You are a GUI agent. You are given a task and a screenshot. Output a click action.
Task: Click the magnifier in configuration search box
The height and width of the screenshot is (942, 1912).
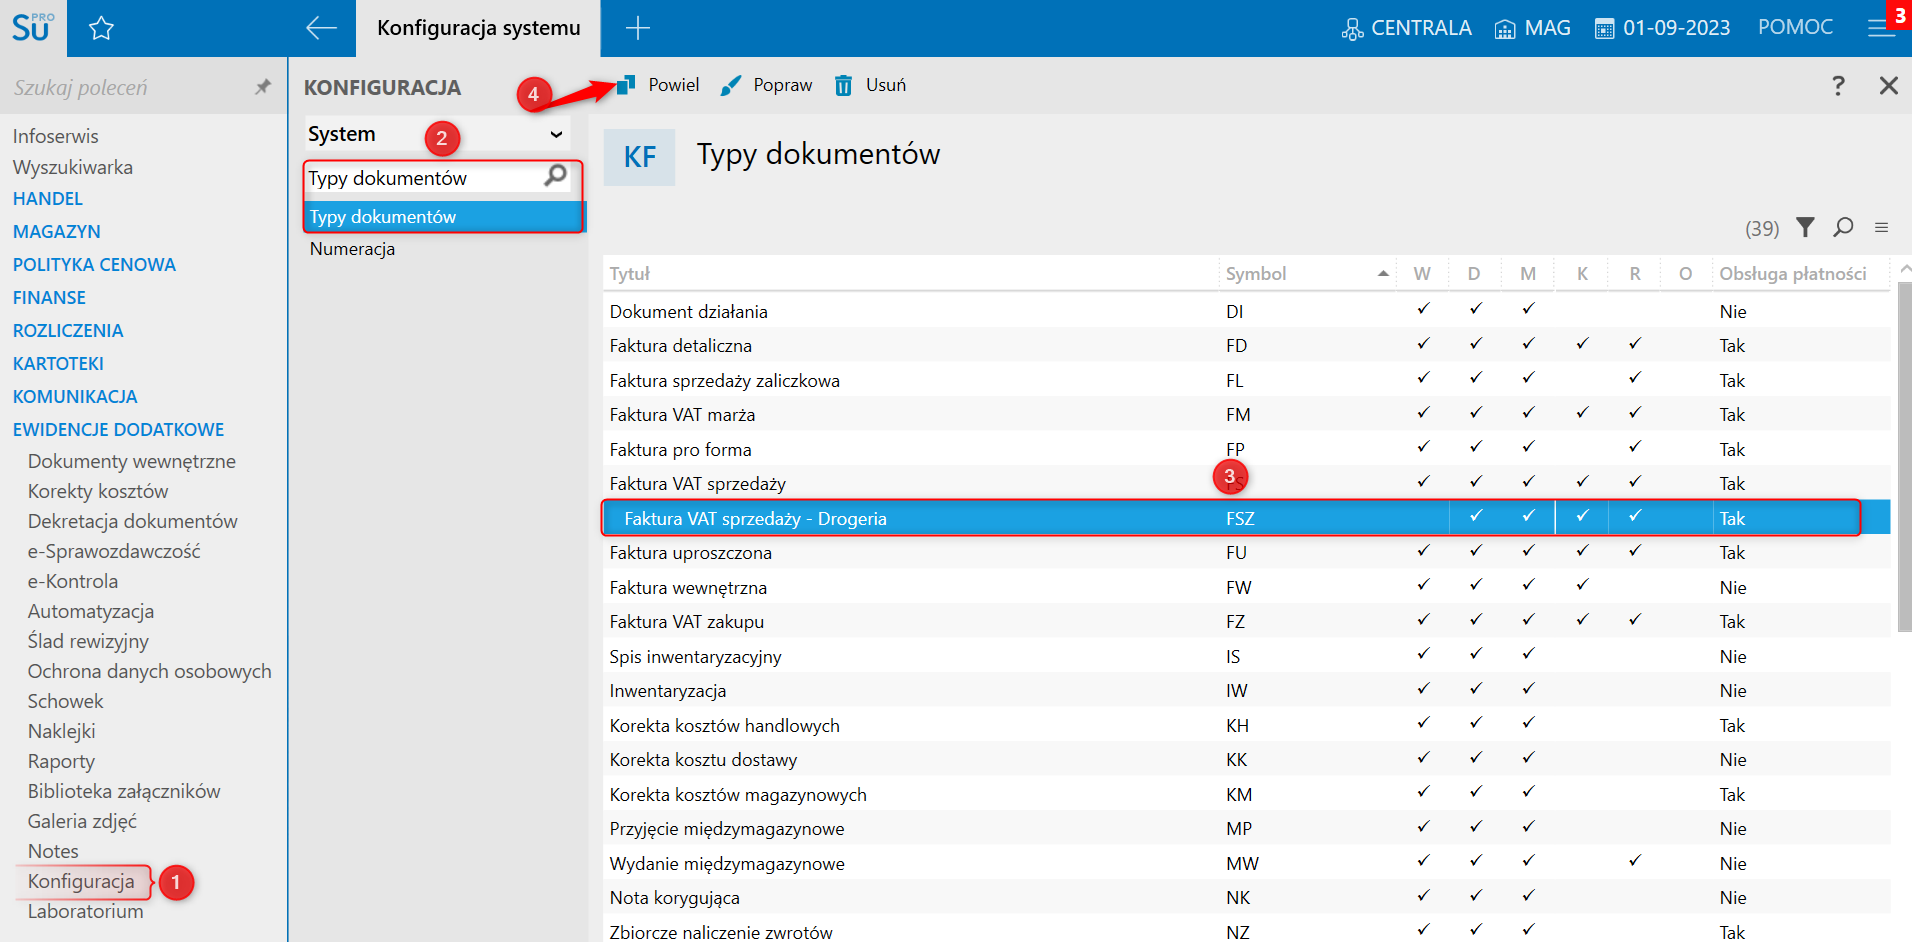coord(555,176)
